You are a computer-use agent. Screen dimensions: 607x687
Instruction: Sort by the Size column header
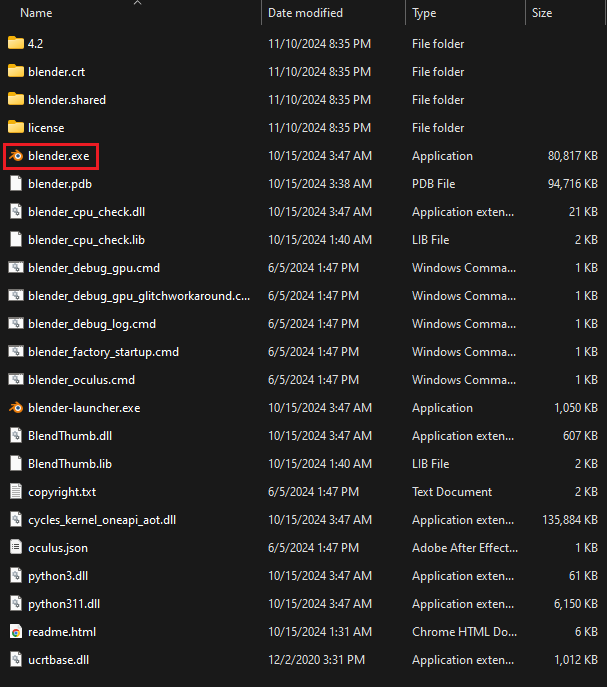coord(542,13)
